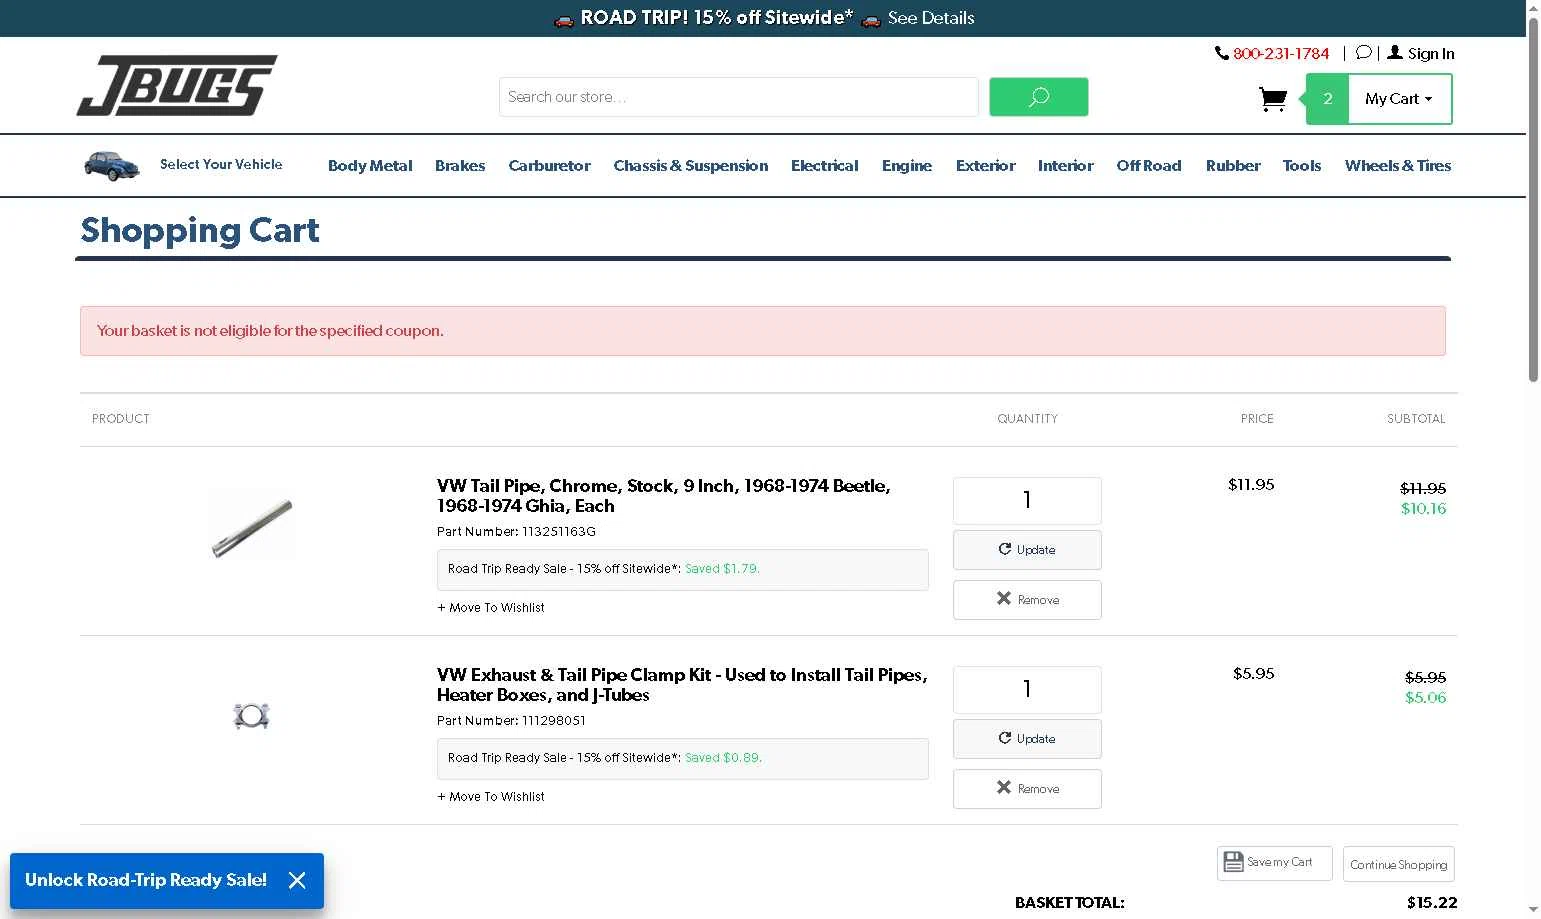Click Saved $1.79 discount text
Screen dimensions: 1541x919
(722, 569)
